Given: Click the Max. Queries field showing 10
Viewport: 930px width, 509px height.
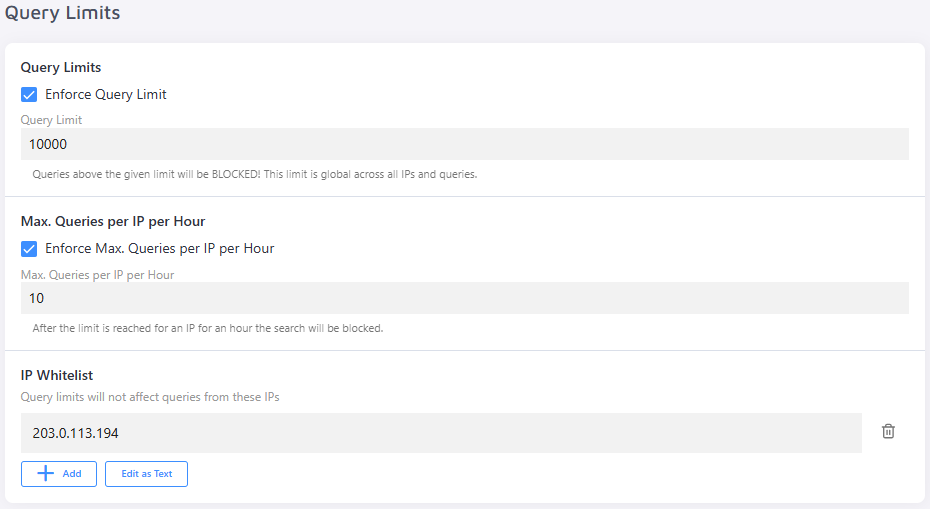Looking at the screenshot, I should (x=464, y=298).
